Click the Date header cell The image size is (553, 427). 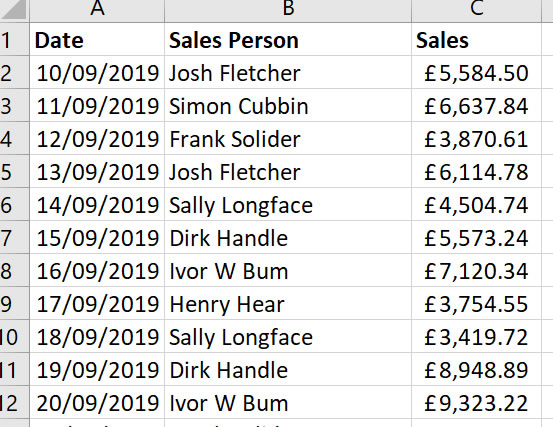(x=97, y=39)
